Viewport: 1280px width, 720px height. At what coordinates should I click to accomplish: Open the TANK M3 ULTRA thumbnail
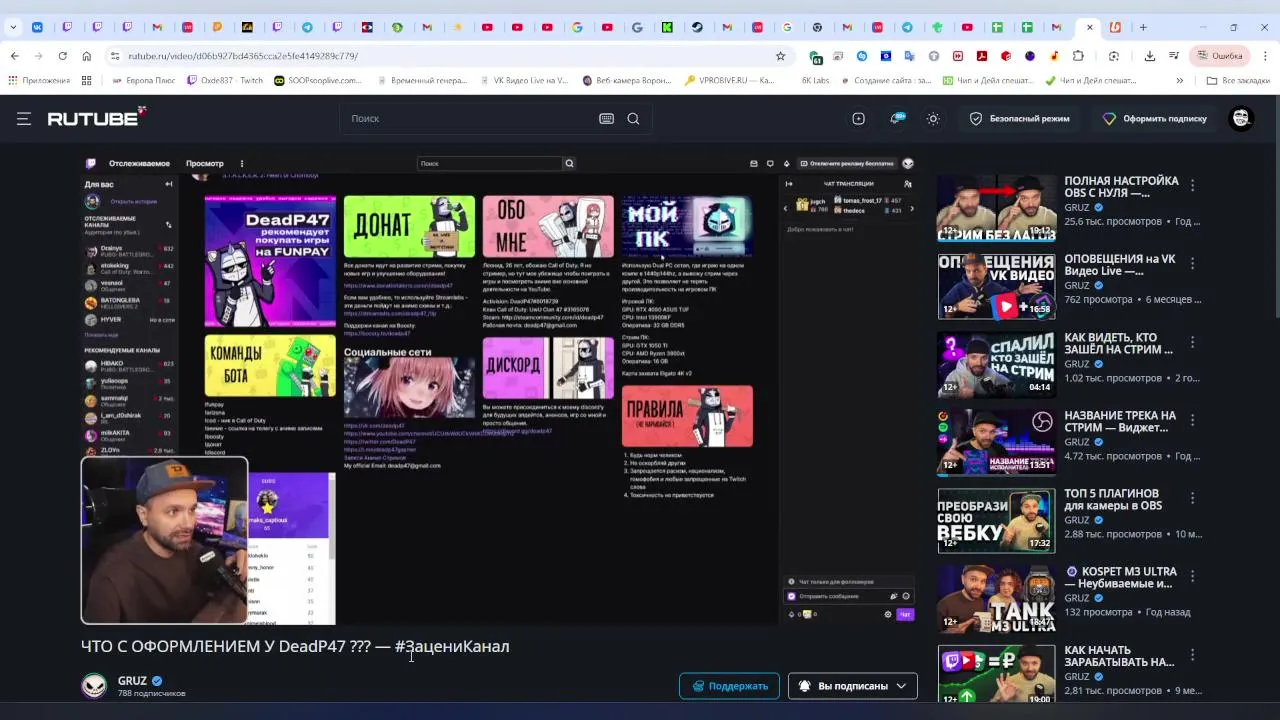pos(996,599)
